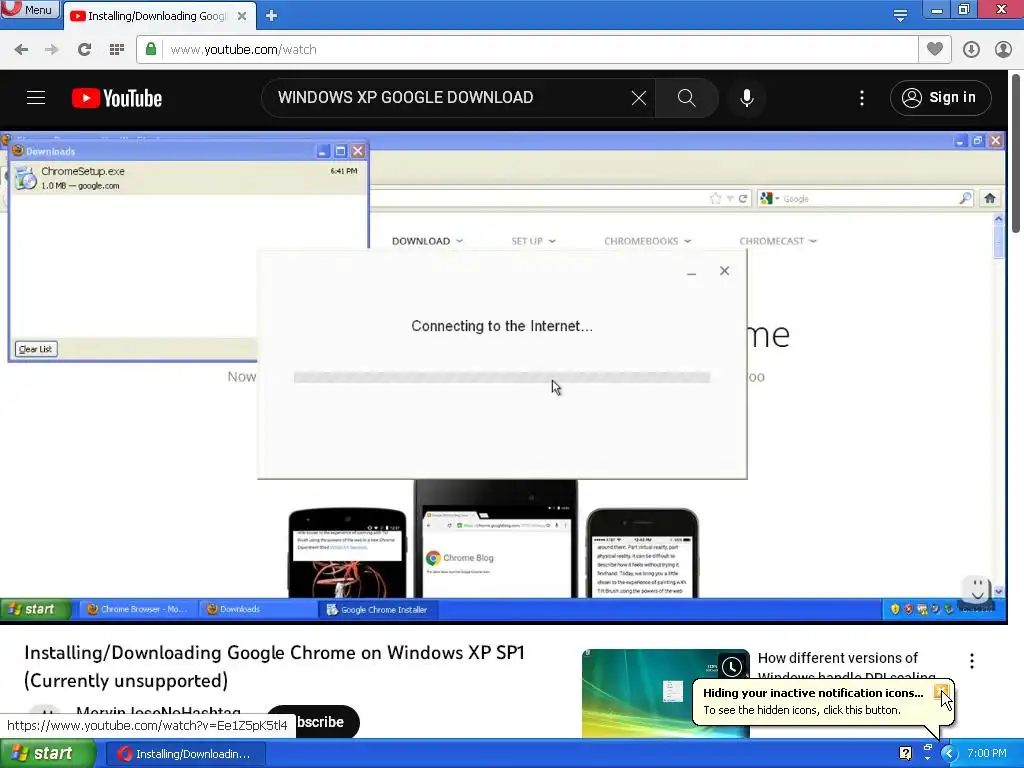
Task: Focus the www.youtube.com/watch address bar
Action: [x=526, y=50]
